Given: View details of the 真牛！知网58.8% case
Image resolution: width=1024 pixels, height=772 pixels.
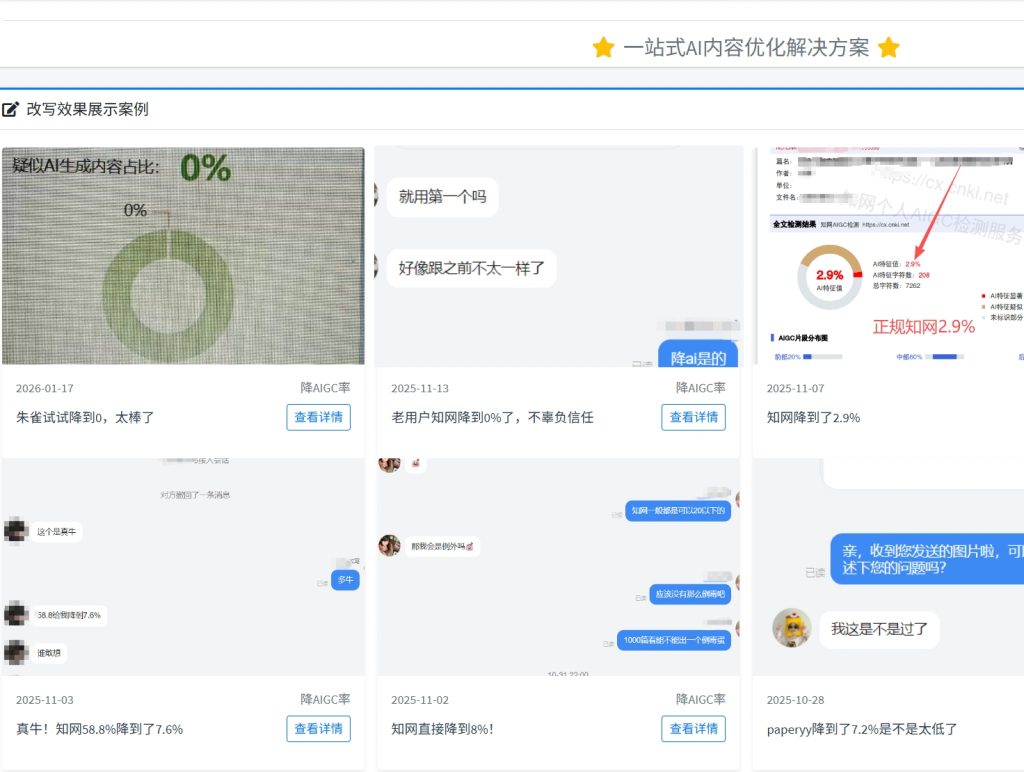Looking at the screenshot, I should (x=318, y=729).
